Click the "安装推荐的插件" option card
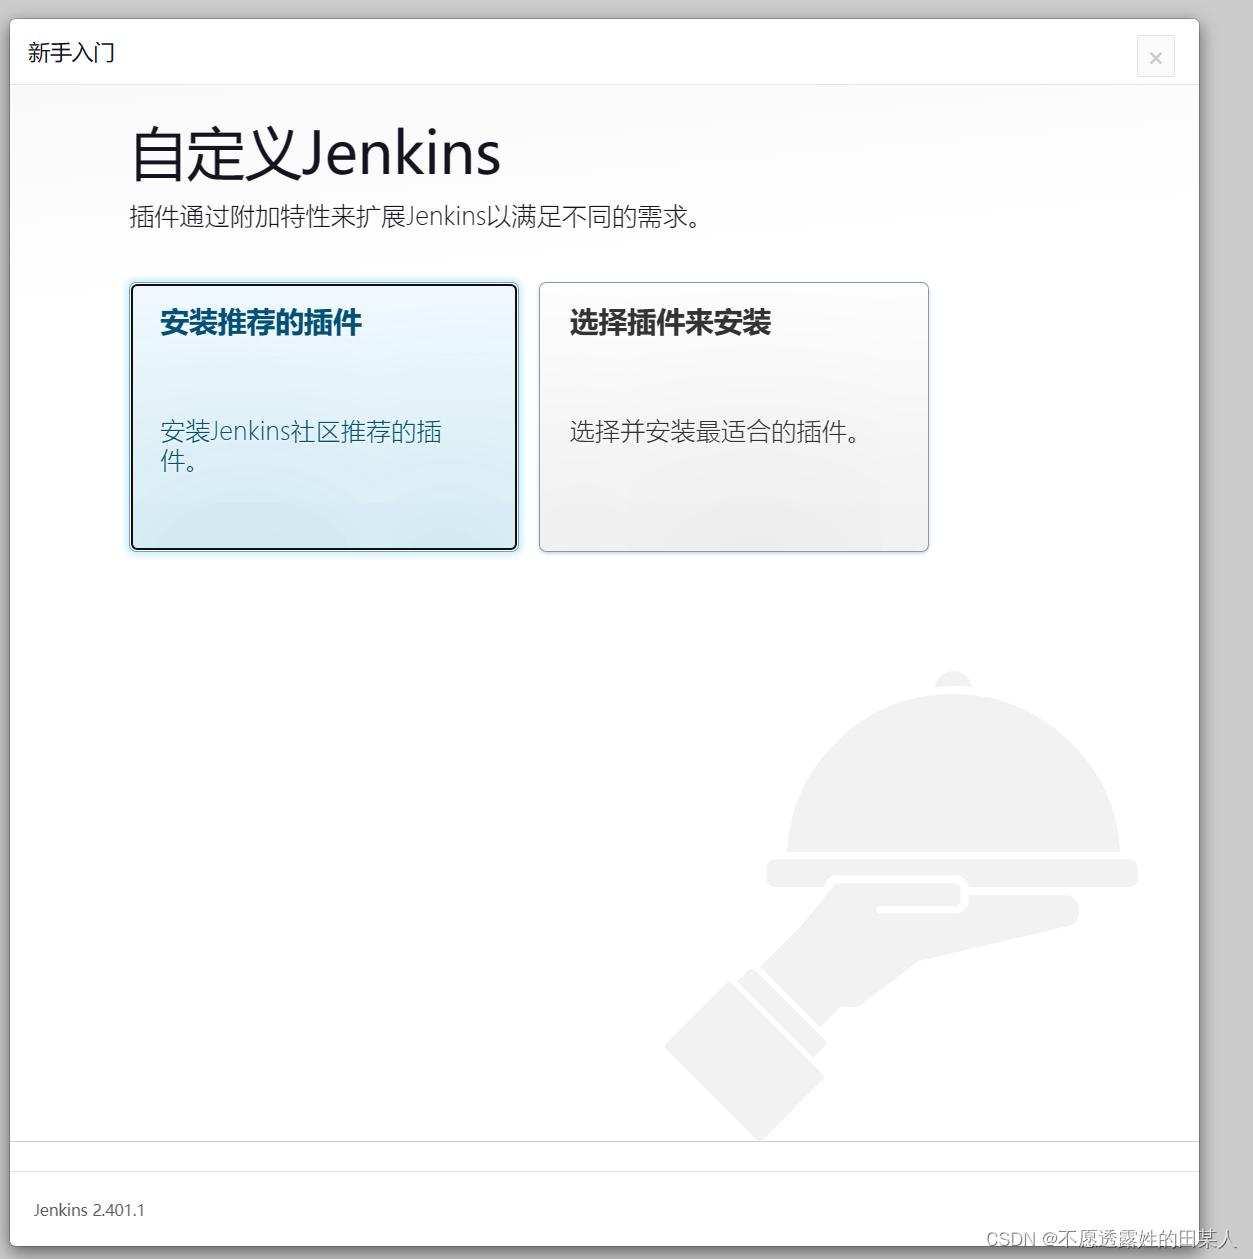The image size is (1253, 1259). 324,417
